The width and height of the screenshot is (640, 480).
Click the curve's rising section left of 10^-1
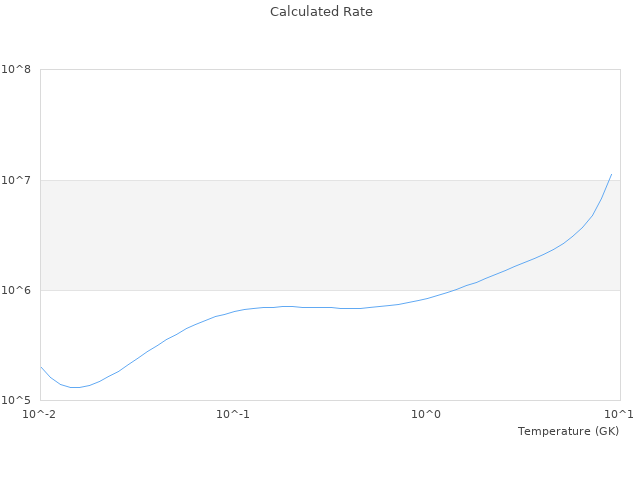[150, 348]
